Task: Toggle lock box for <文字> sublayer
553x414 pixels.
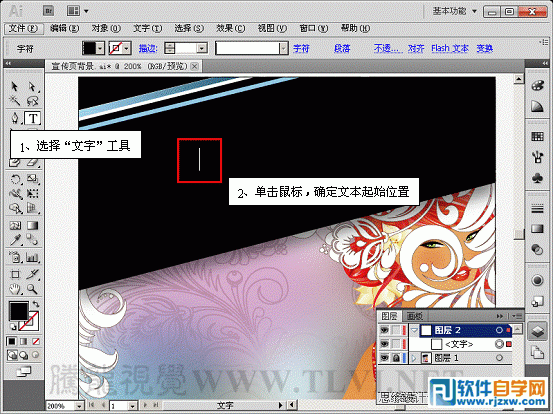Action: (396, 344)
